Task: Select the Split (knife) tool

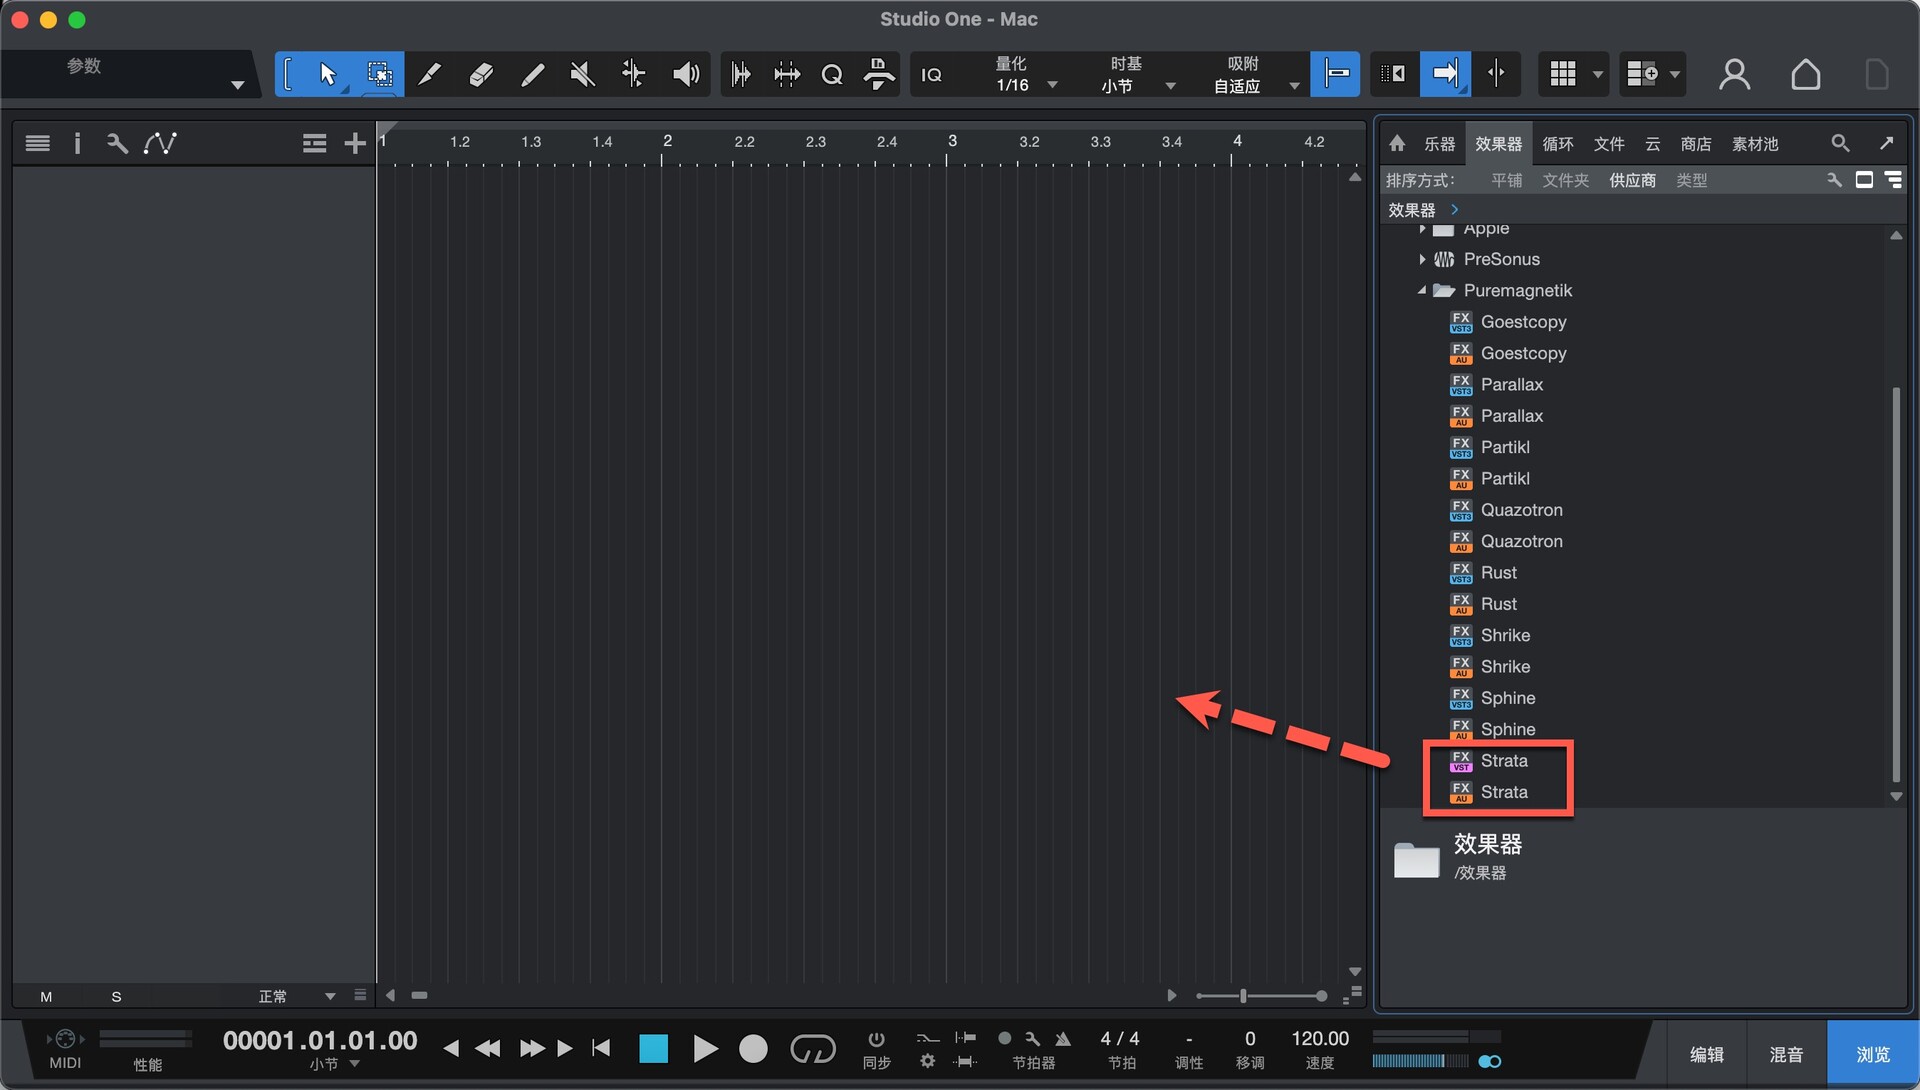Action: tap(429, 74)
